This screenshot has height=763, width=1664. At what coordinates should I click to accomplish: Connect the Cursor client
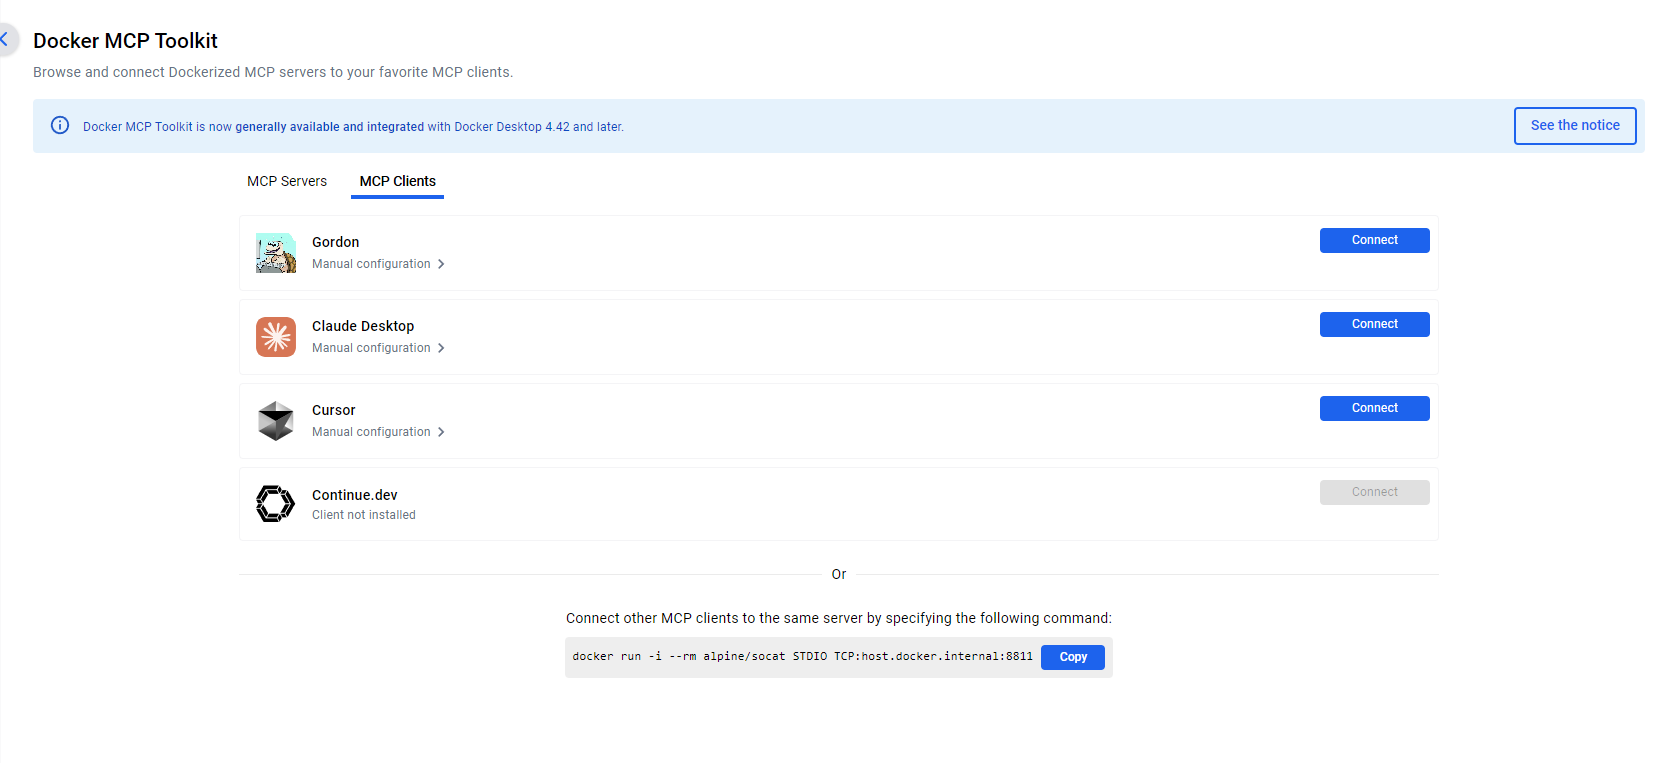[1374, 408]
